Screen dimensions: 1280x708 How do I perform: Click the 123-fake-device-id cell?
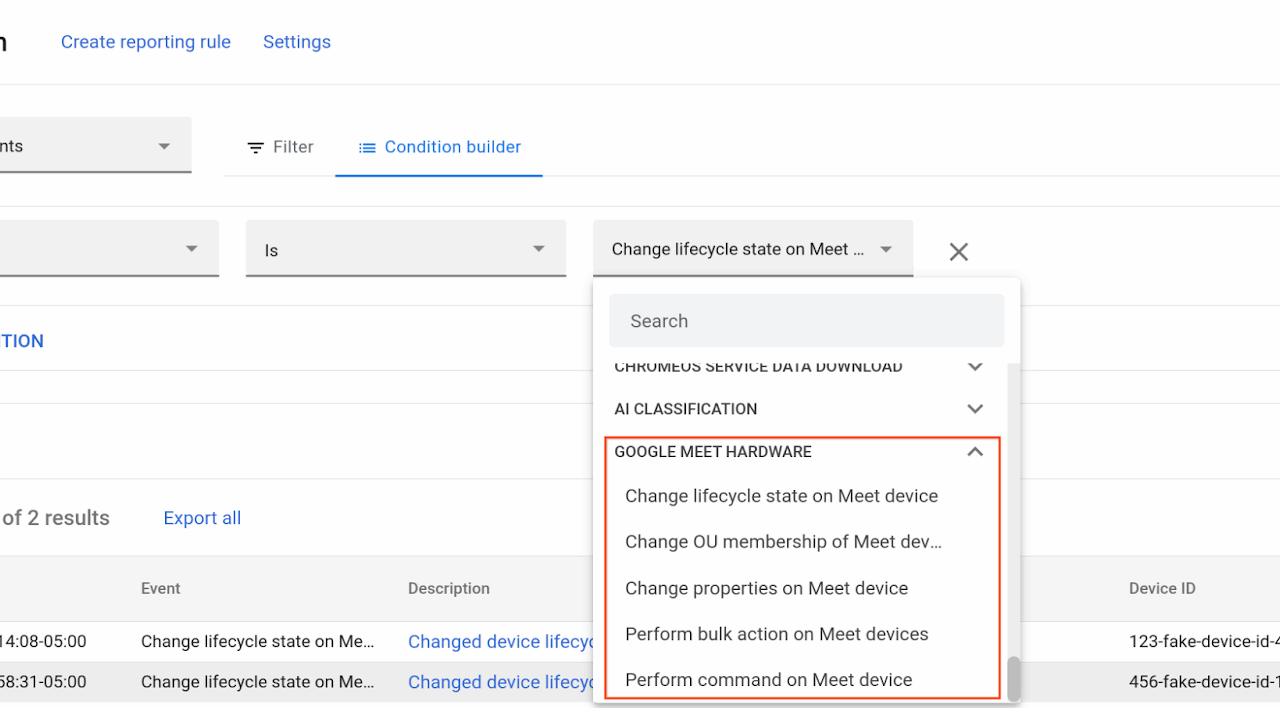(x=1204, y=642)
